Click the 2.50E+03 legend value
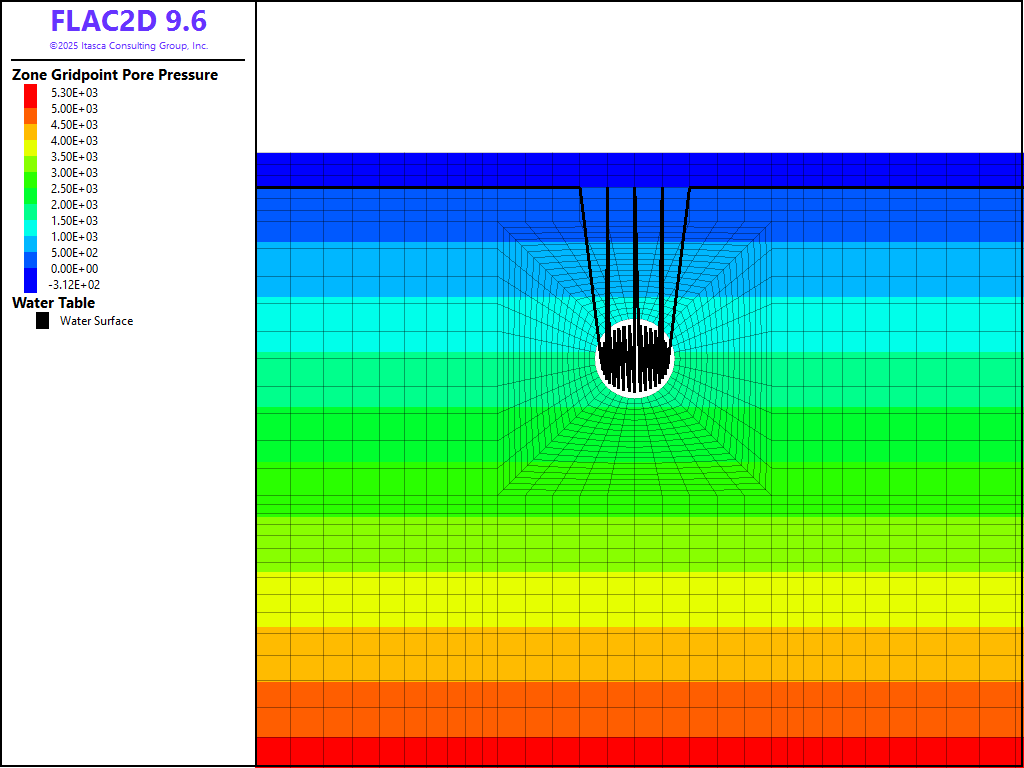 [x=75, y=189]
